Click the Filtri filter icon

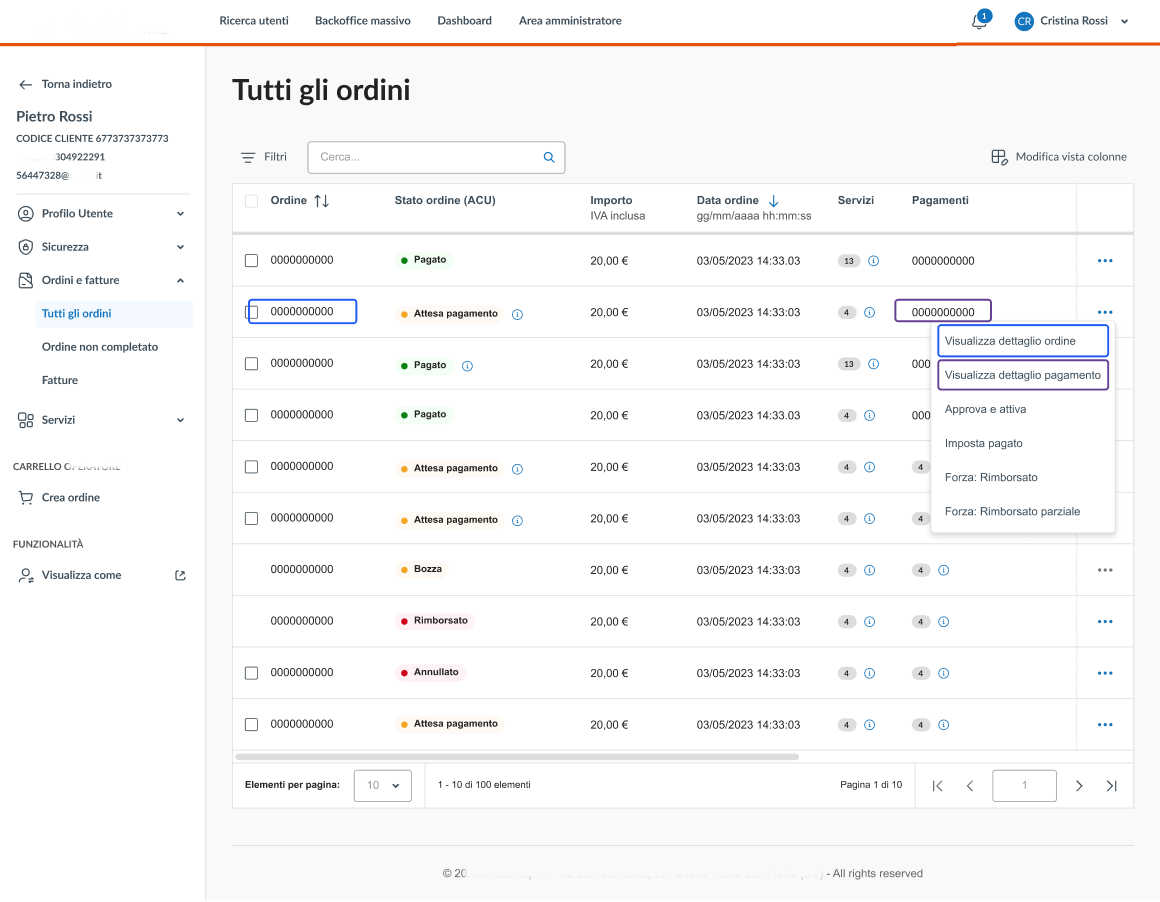tap(248, 158)
